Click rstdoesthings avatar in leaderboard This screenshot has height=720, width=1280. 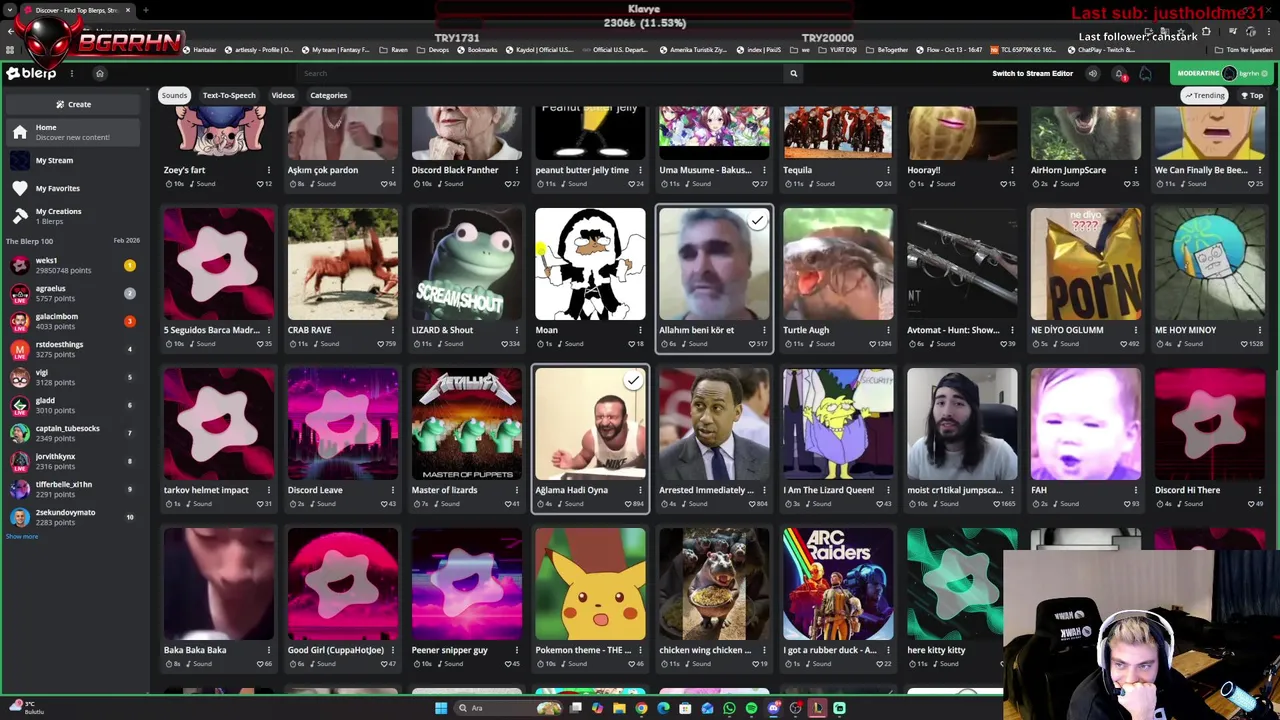click(20, 349)
